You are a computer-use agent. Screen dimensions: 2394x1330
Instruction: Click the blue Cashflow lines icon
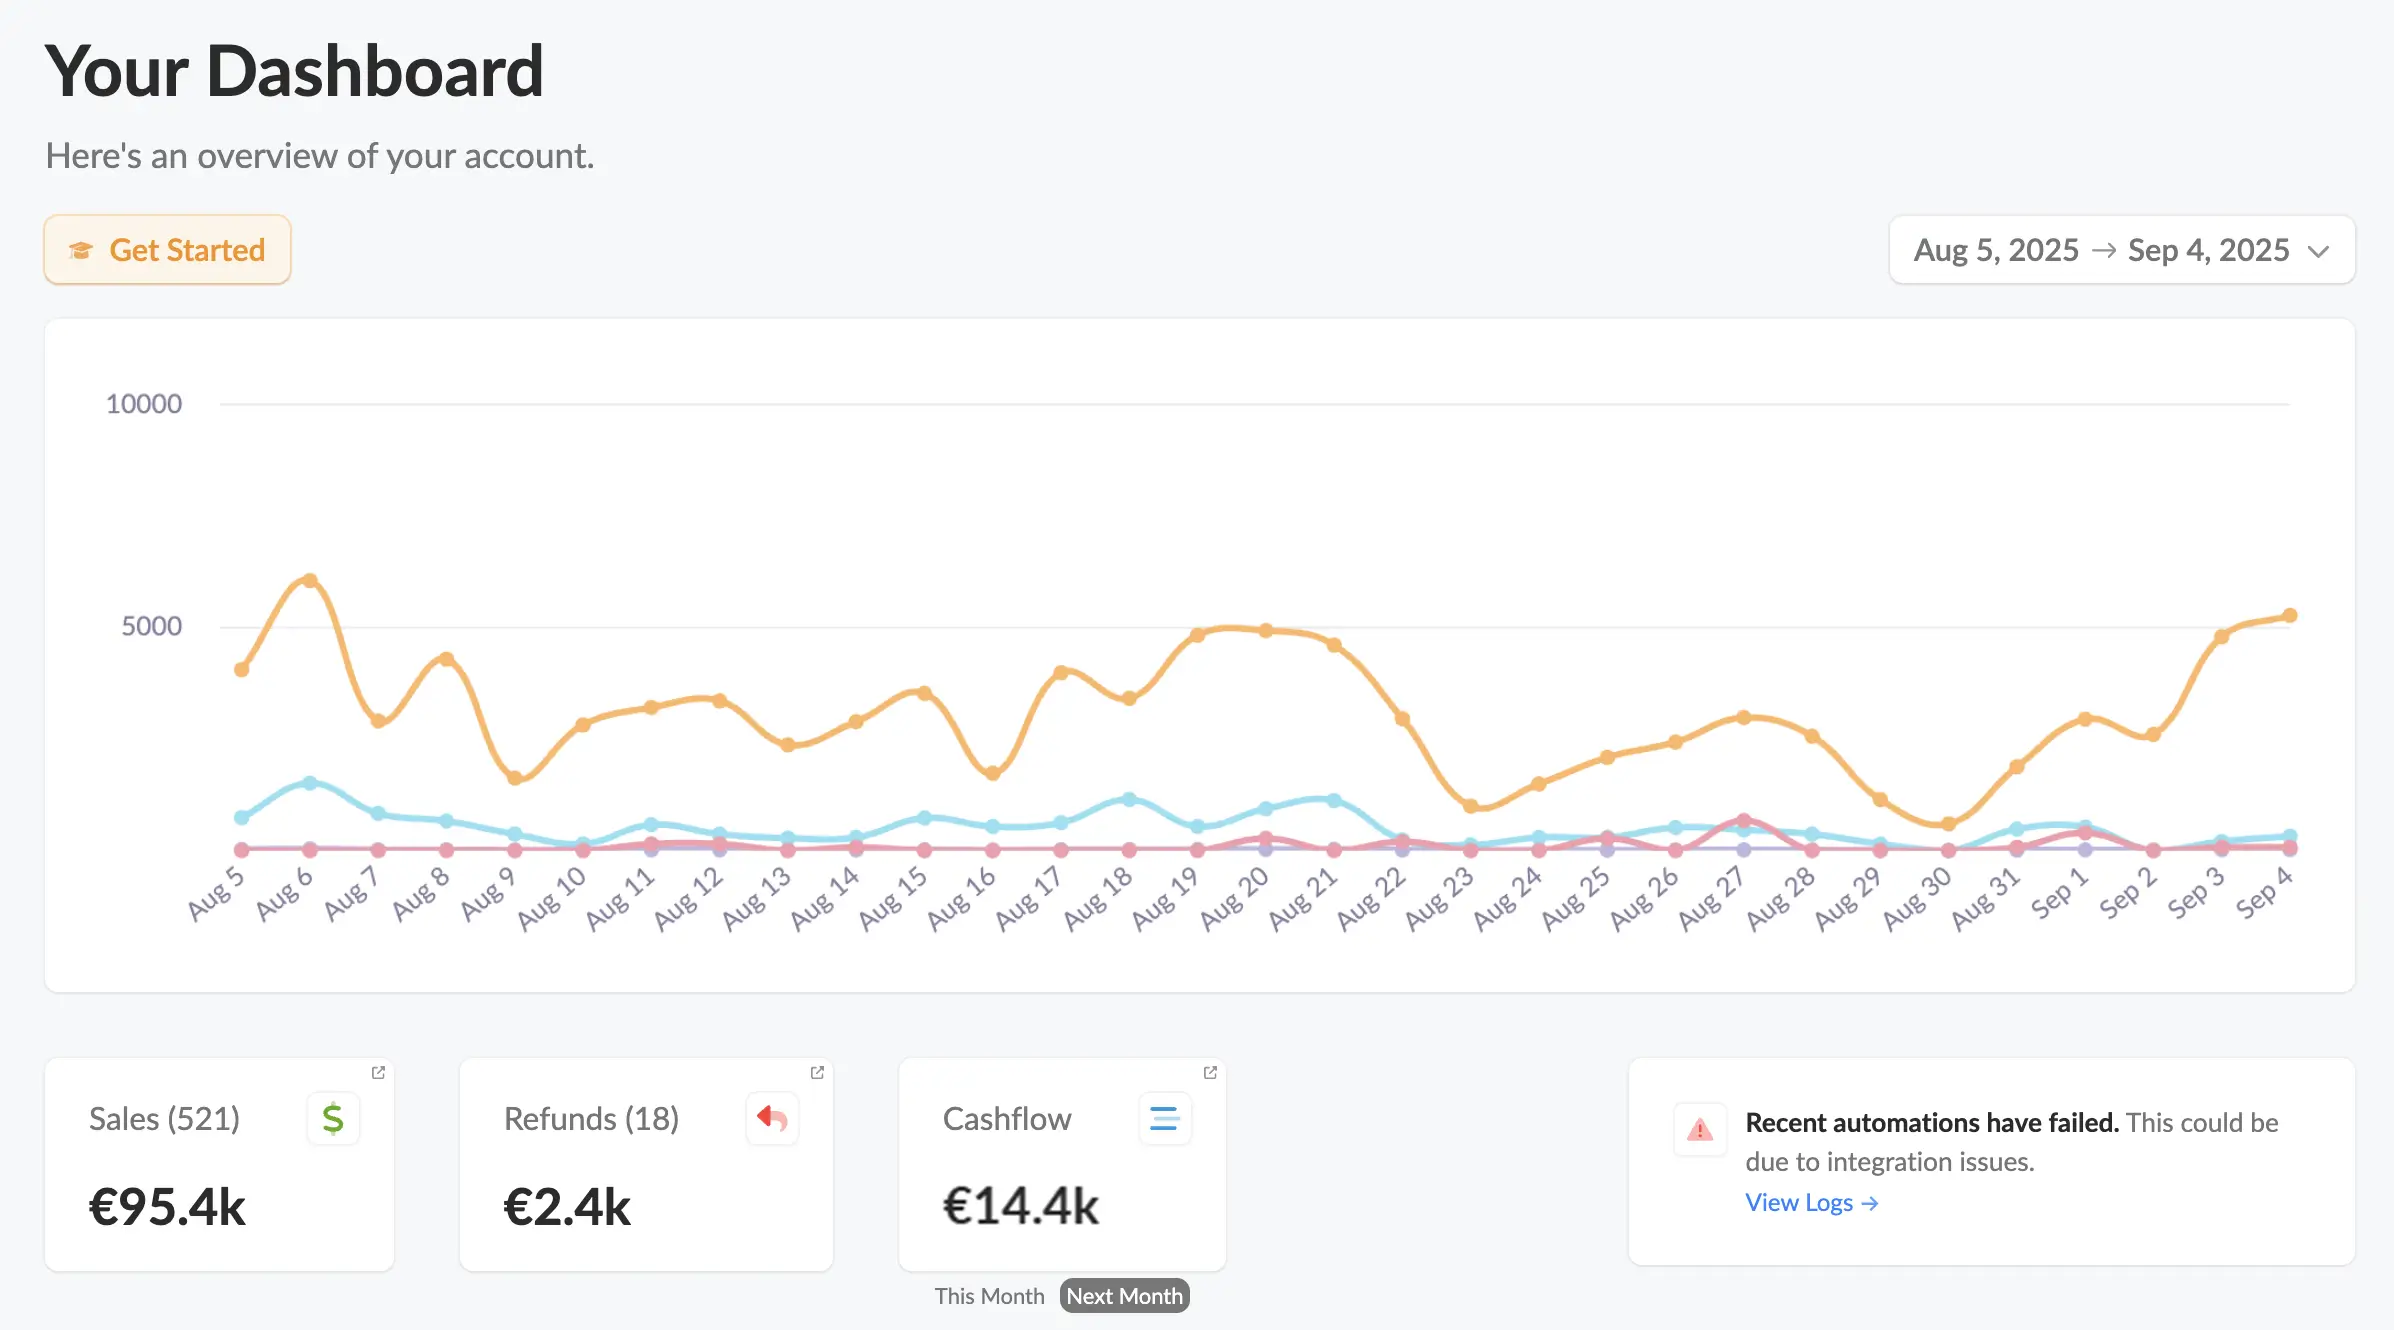(x=1164, y=1118)
